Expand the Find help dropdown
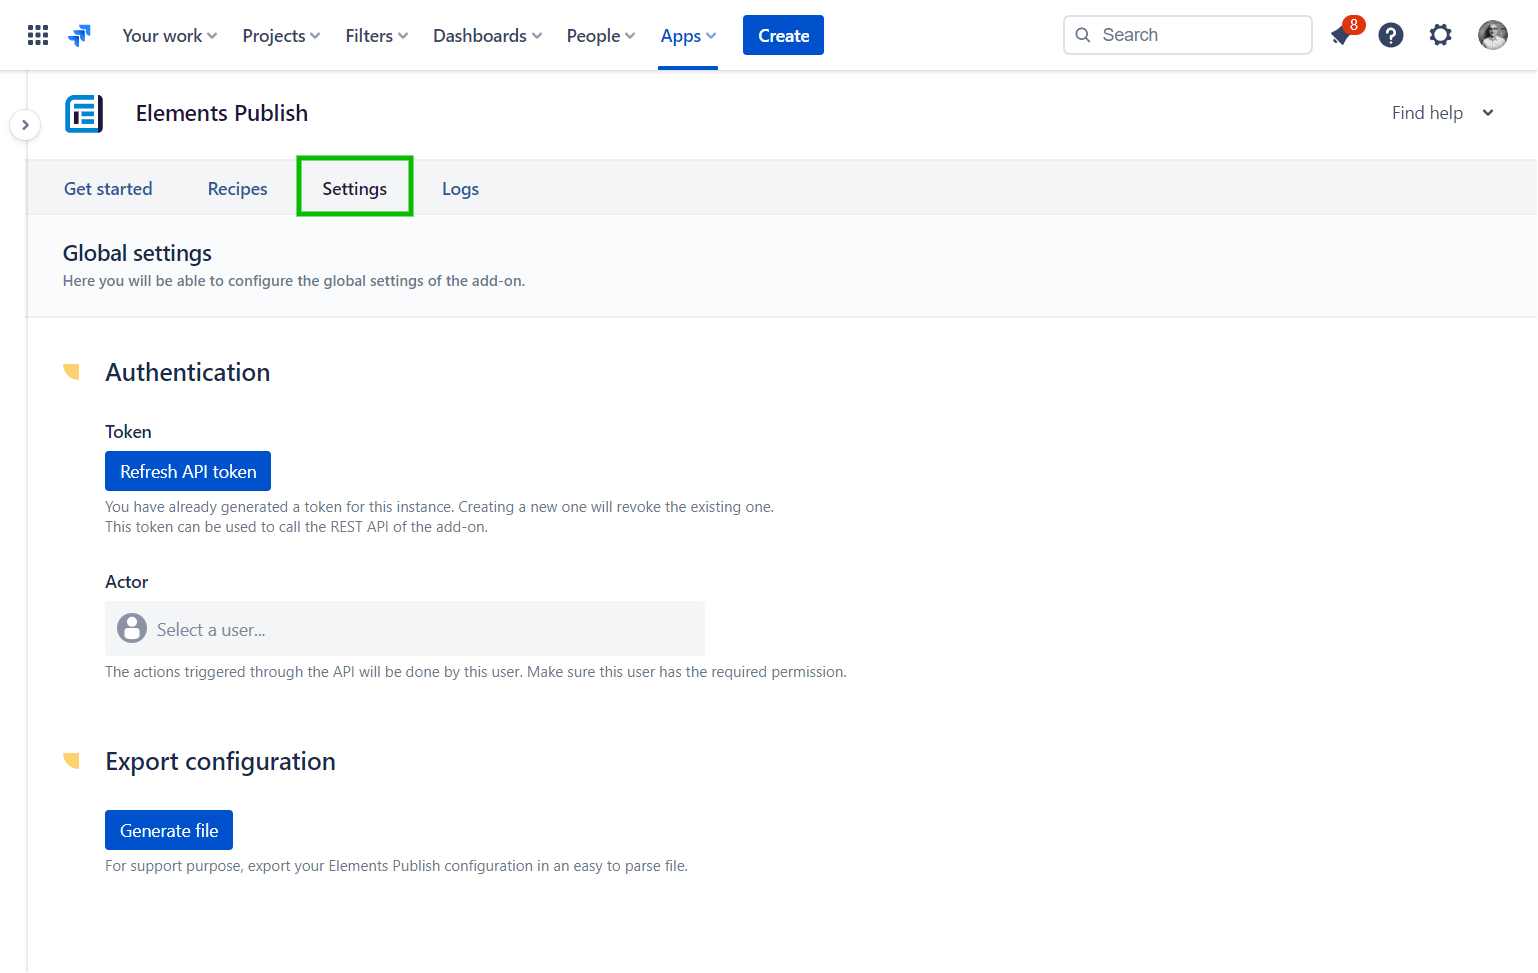The image size is (1538, 973). pyautogui.click(x=1442, y=113)
